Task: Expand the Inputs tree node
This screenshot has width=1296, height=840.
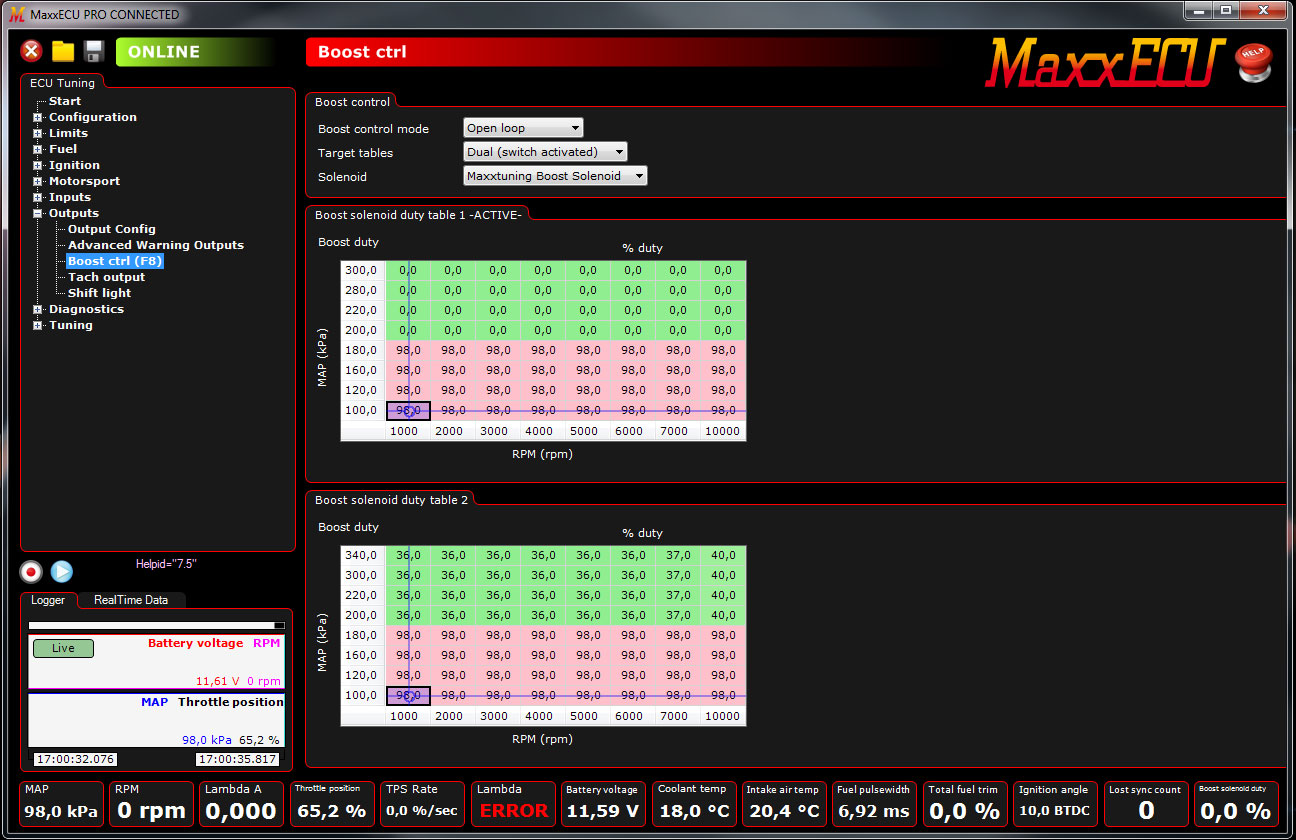Action: 38,197
